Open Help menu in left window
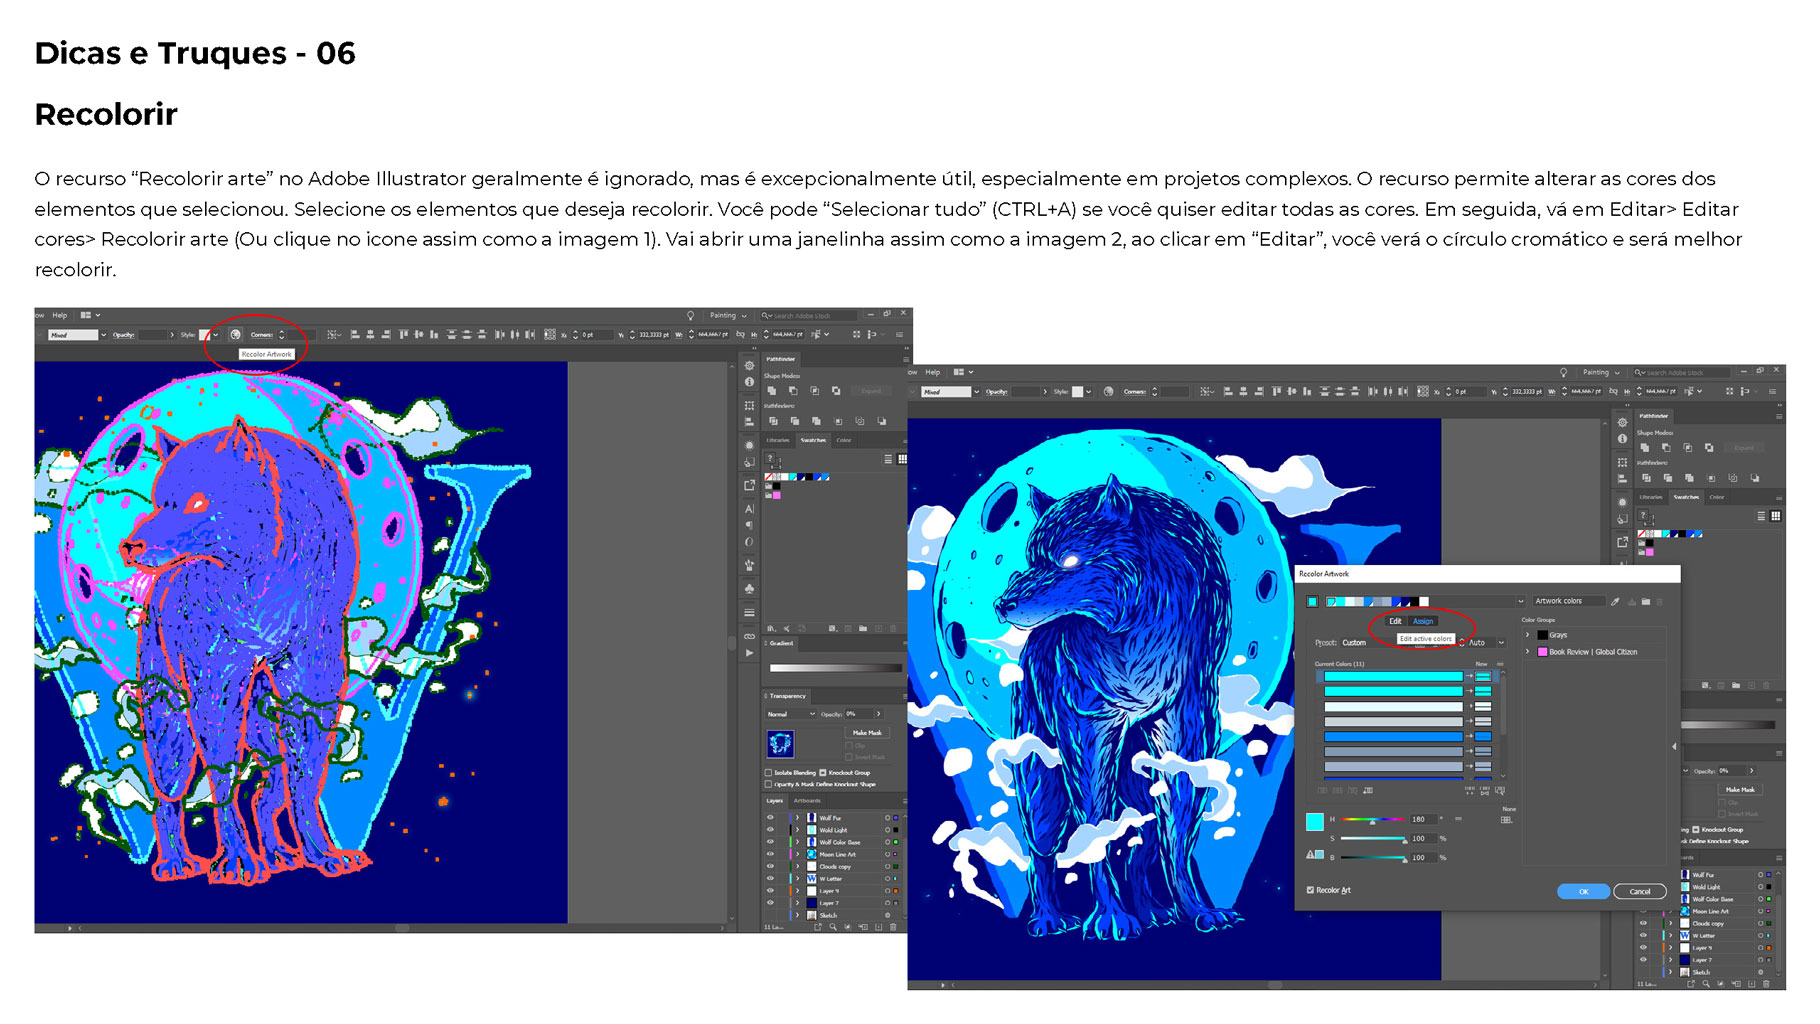 (60, 315)
